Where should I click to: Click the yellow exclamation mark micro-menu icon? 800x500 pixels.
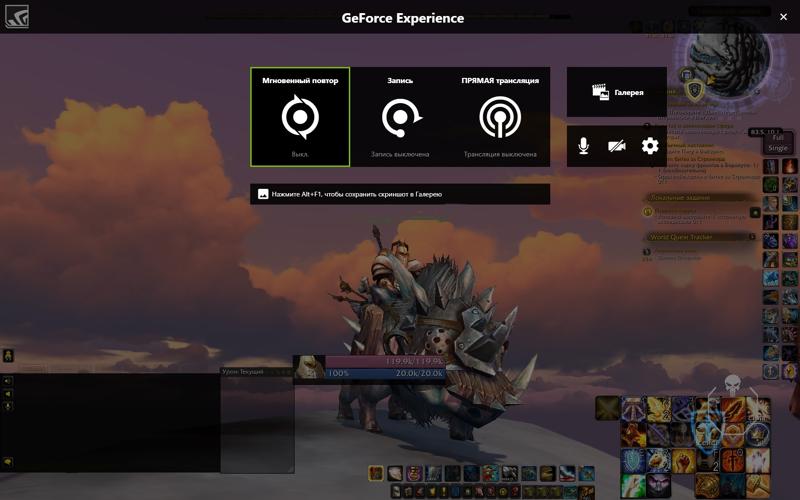coord(443,491)
